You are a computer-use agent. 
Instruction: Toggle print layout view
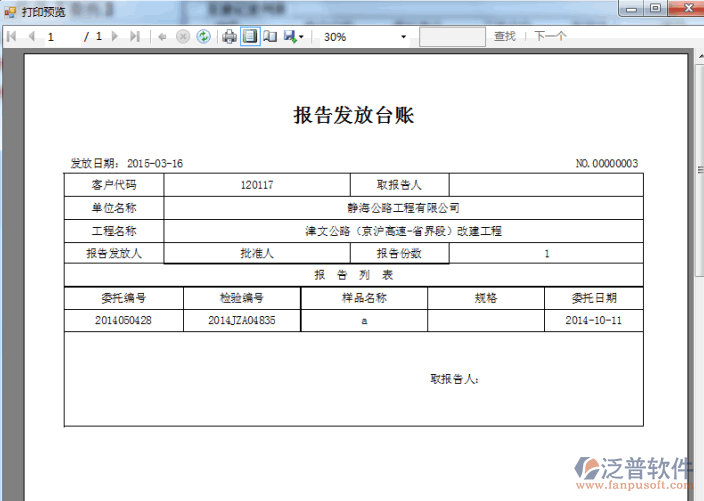pyautogui.click(x=250, y=36)
